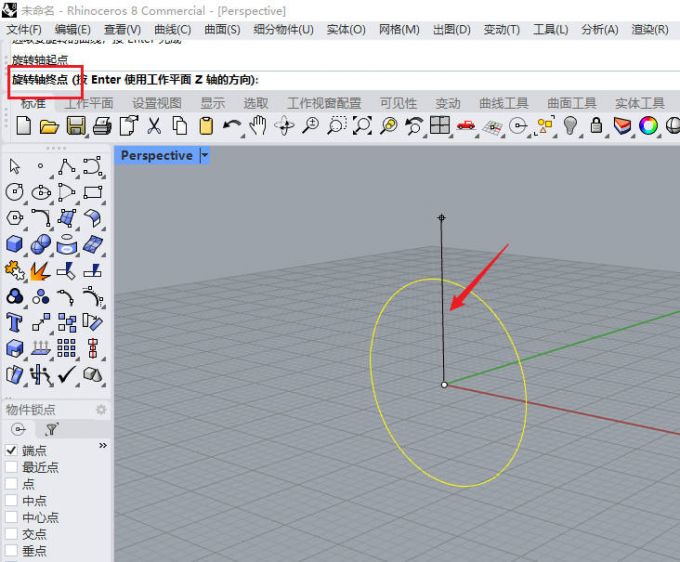Click the Undo view change icon
680x562 pixels.
pyautogui.click(x=414, y=126)
